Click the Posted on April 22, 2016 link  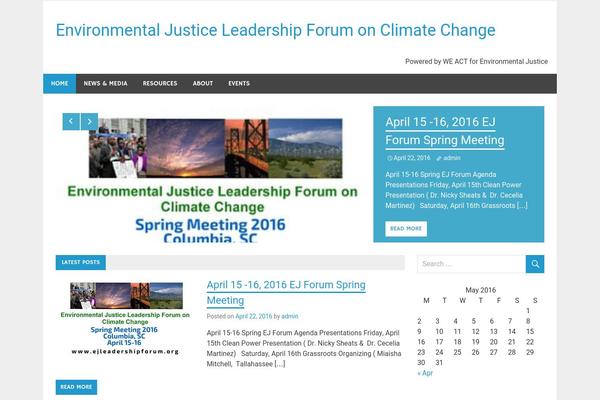pyautogui.click(x=253, y=316)
